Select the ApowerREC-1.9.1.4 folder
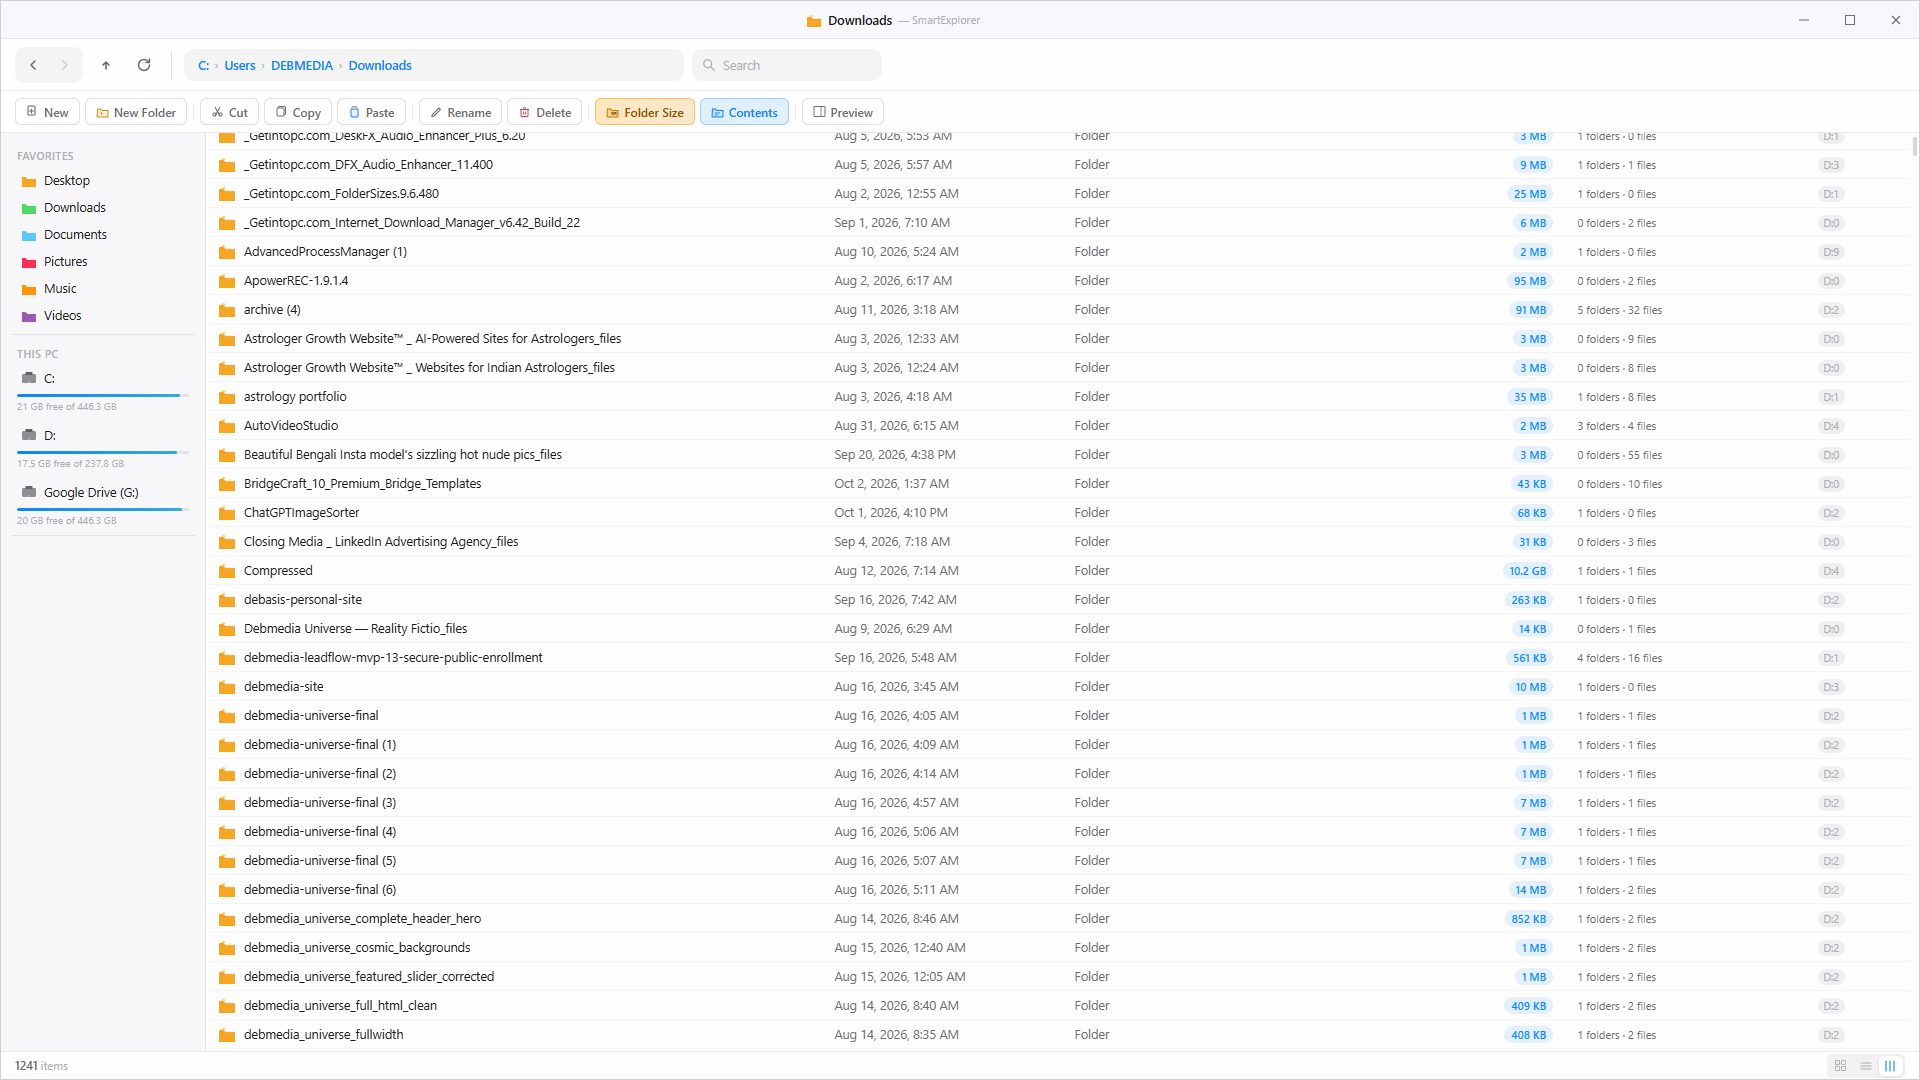The width and height of the screenshot is (1920, 1080). click(x=1060, y=281)
